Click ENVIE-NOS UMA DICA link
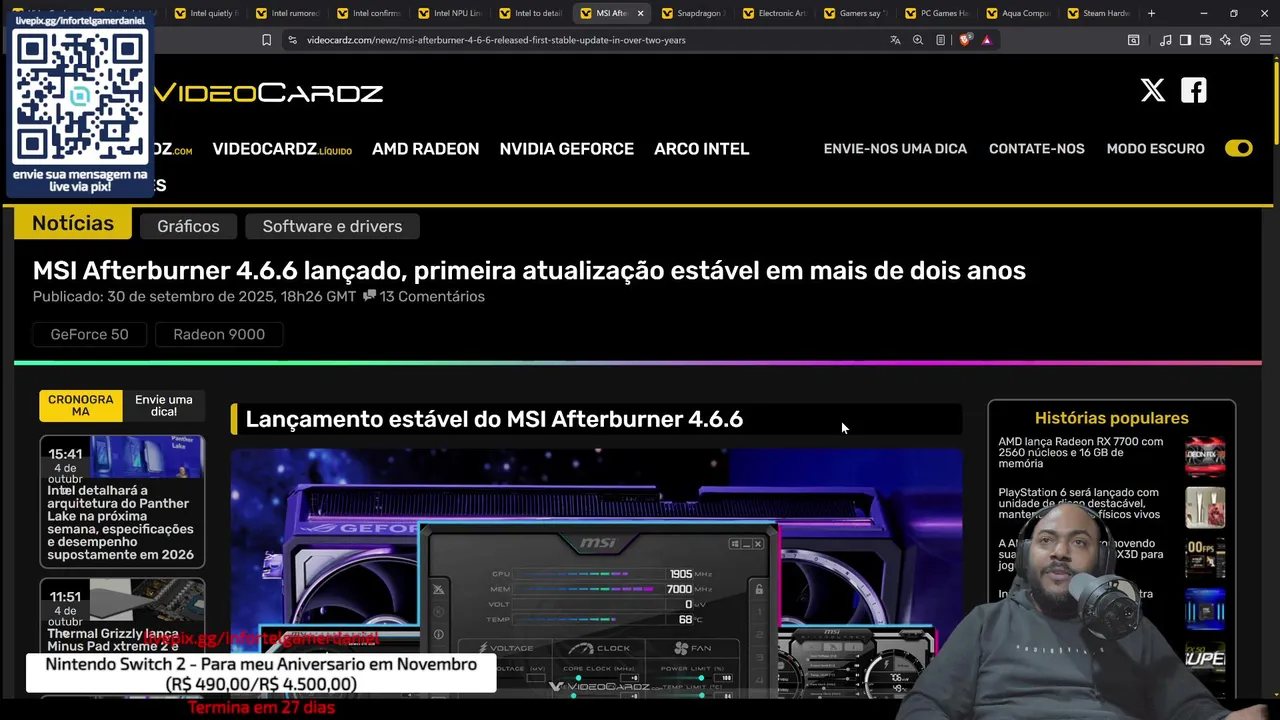 (895, 149)
